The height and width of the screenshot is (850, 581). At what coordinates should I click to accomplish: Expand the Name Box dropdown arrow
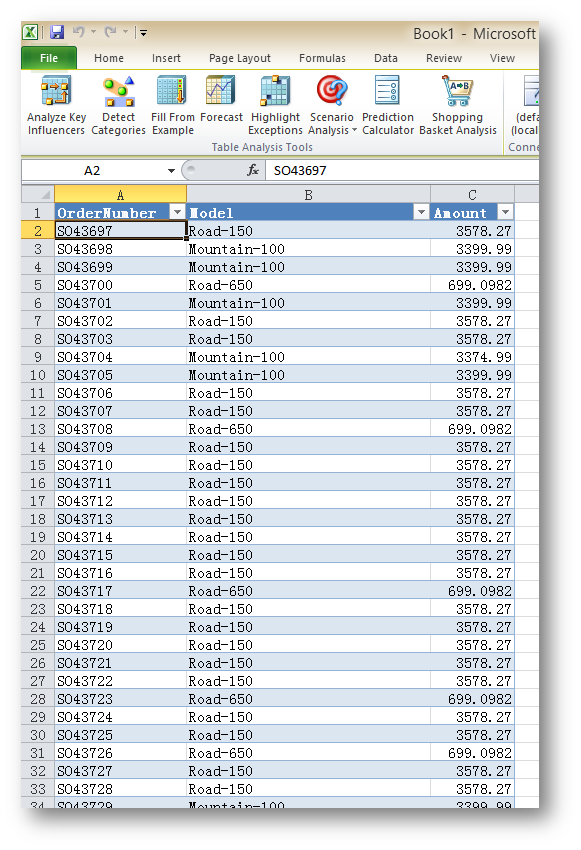coord(171,171)
